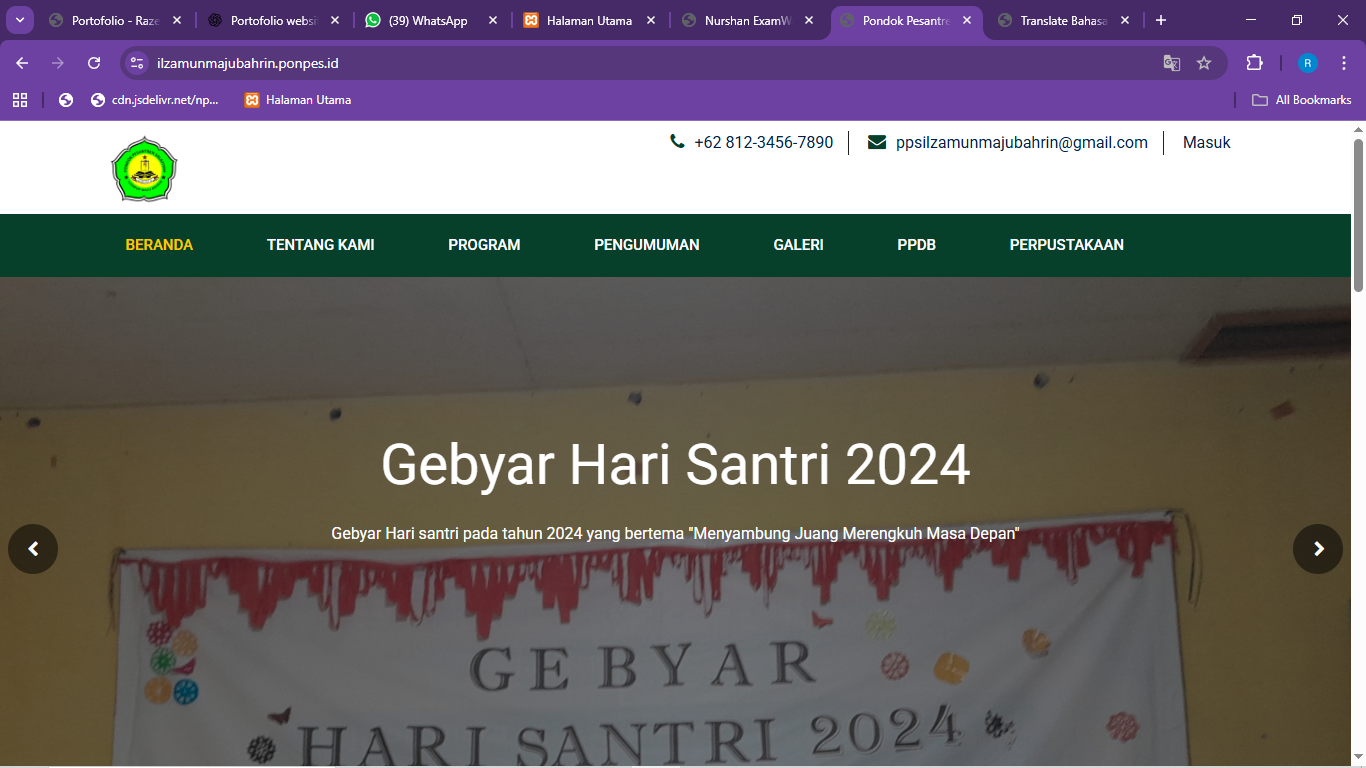Viewport: 1366px width, 768px height.
Task: Advance the carousel with the right arrow
Action: [1317, 548]
